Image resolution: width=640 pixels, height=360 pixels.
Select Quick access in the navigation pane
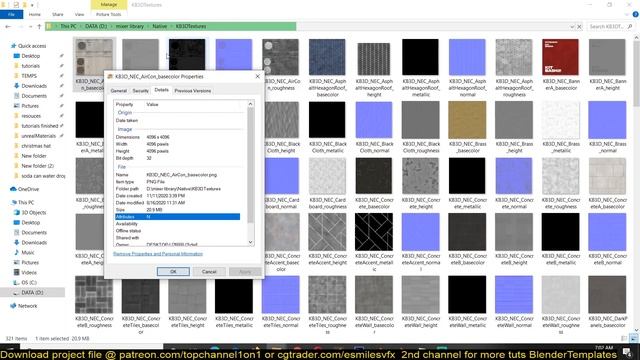tap(32, 46)
